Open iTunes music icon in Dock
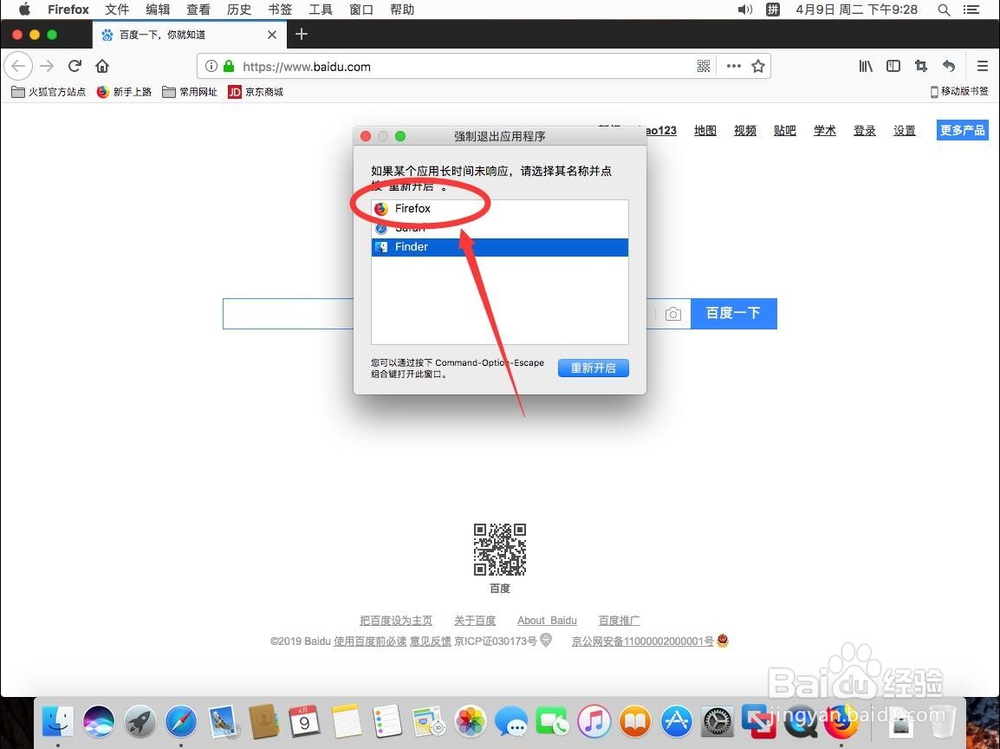 (594, 722)
